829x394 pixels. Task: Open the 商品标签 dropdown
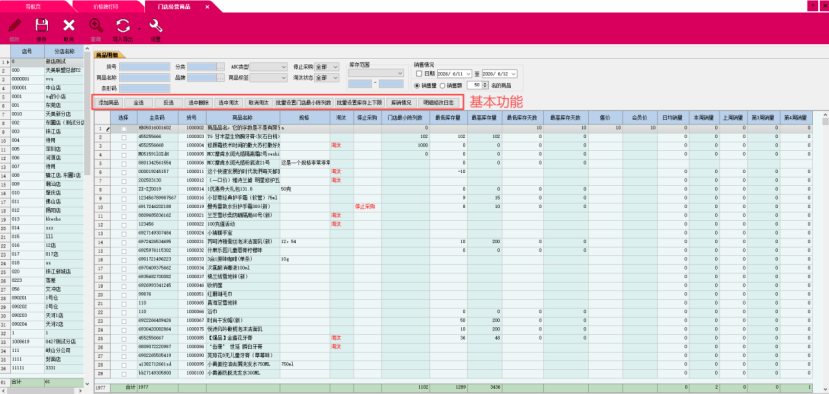pos(268,77)
